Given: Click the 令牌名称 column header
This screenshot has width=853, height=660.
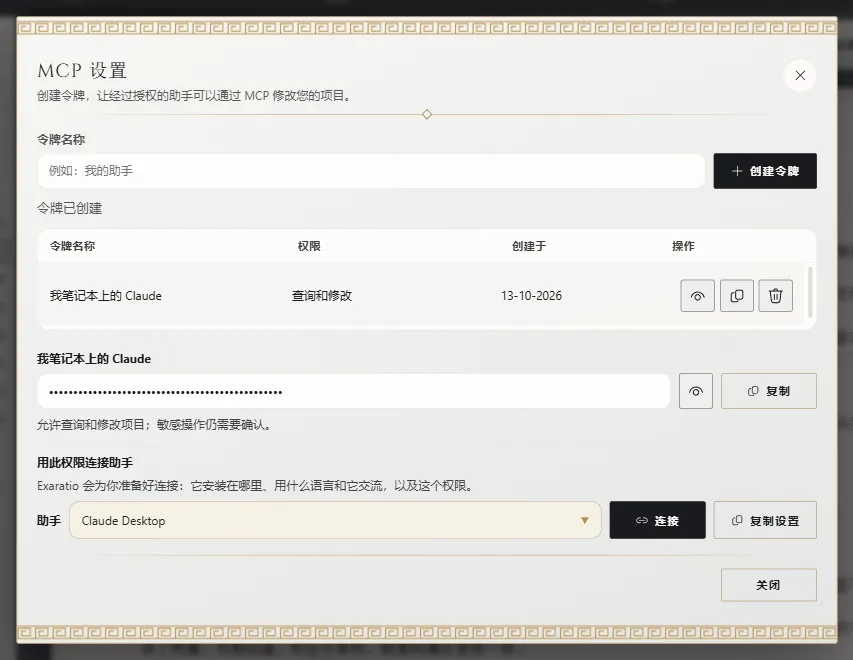Looking at the screenshot, I should [72, 246].
